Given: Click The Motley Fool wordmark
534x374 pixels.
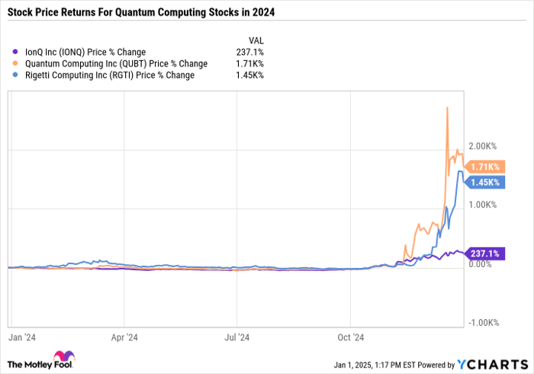Looking at the screenshot, I should point(40,365).
